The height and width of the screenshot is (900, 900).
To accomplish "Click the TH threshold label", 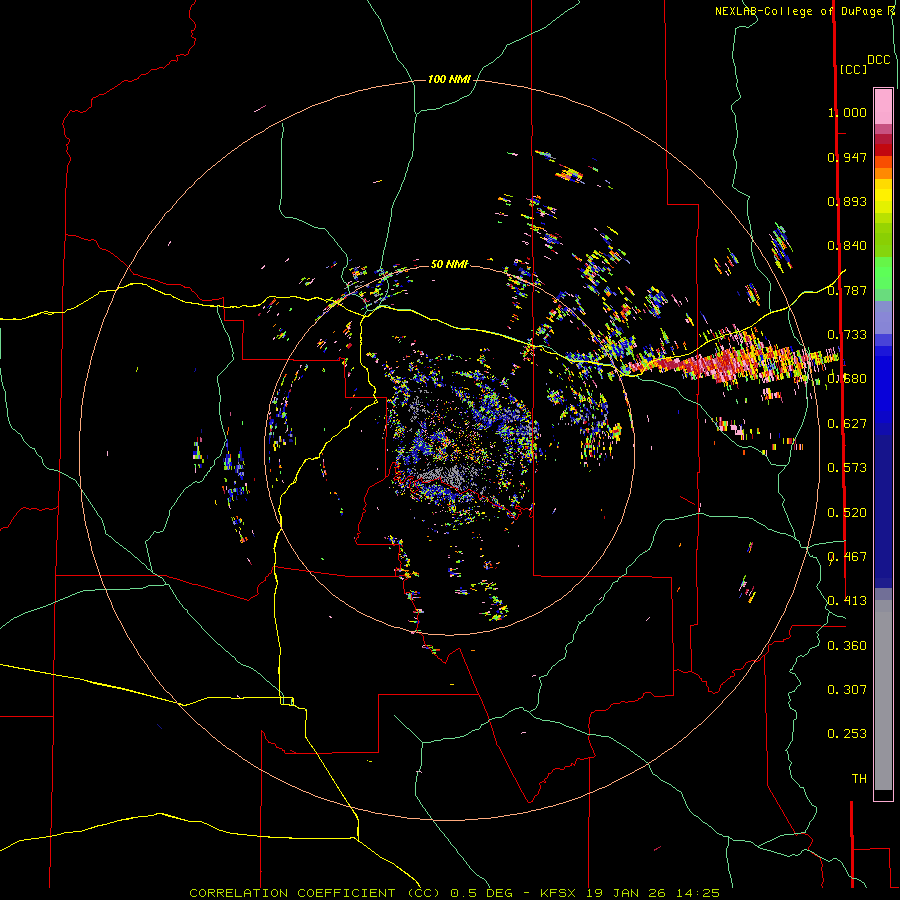I will pos(859,779).
